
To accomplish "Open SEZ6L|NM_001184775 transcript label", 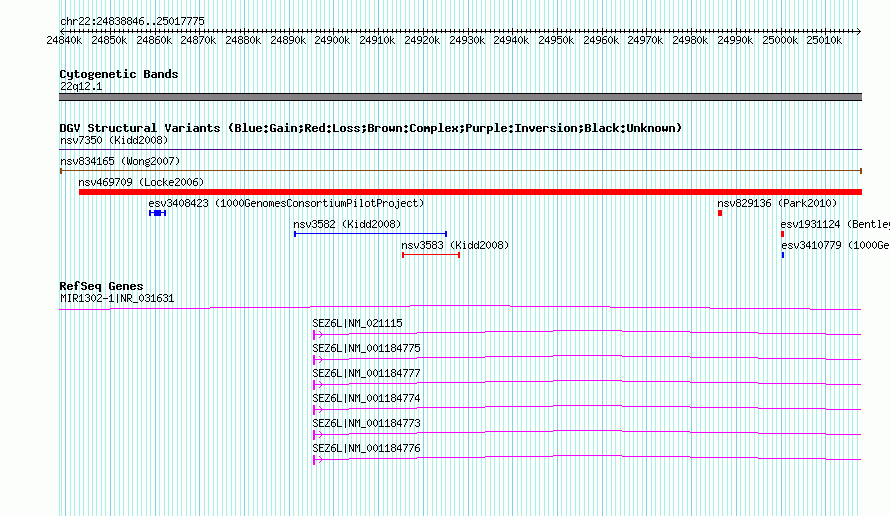I will click(366, 348).
